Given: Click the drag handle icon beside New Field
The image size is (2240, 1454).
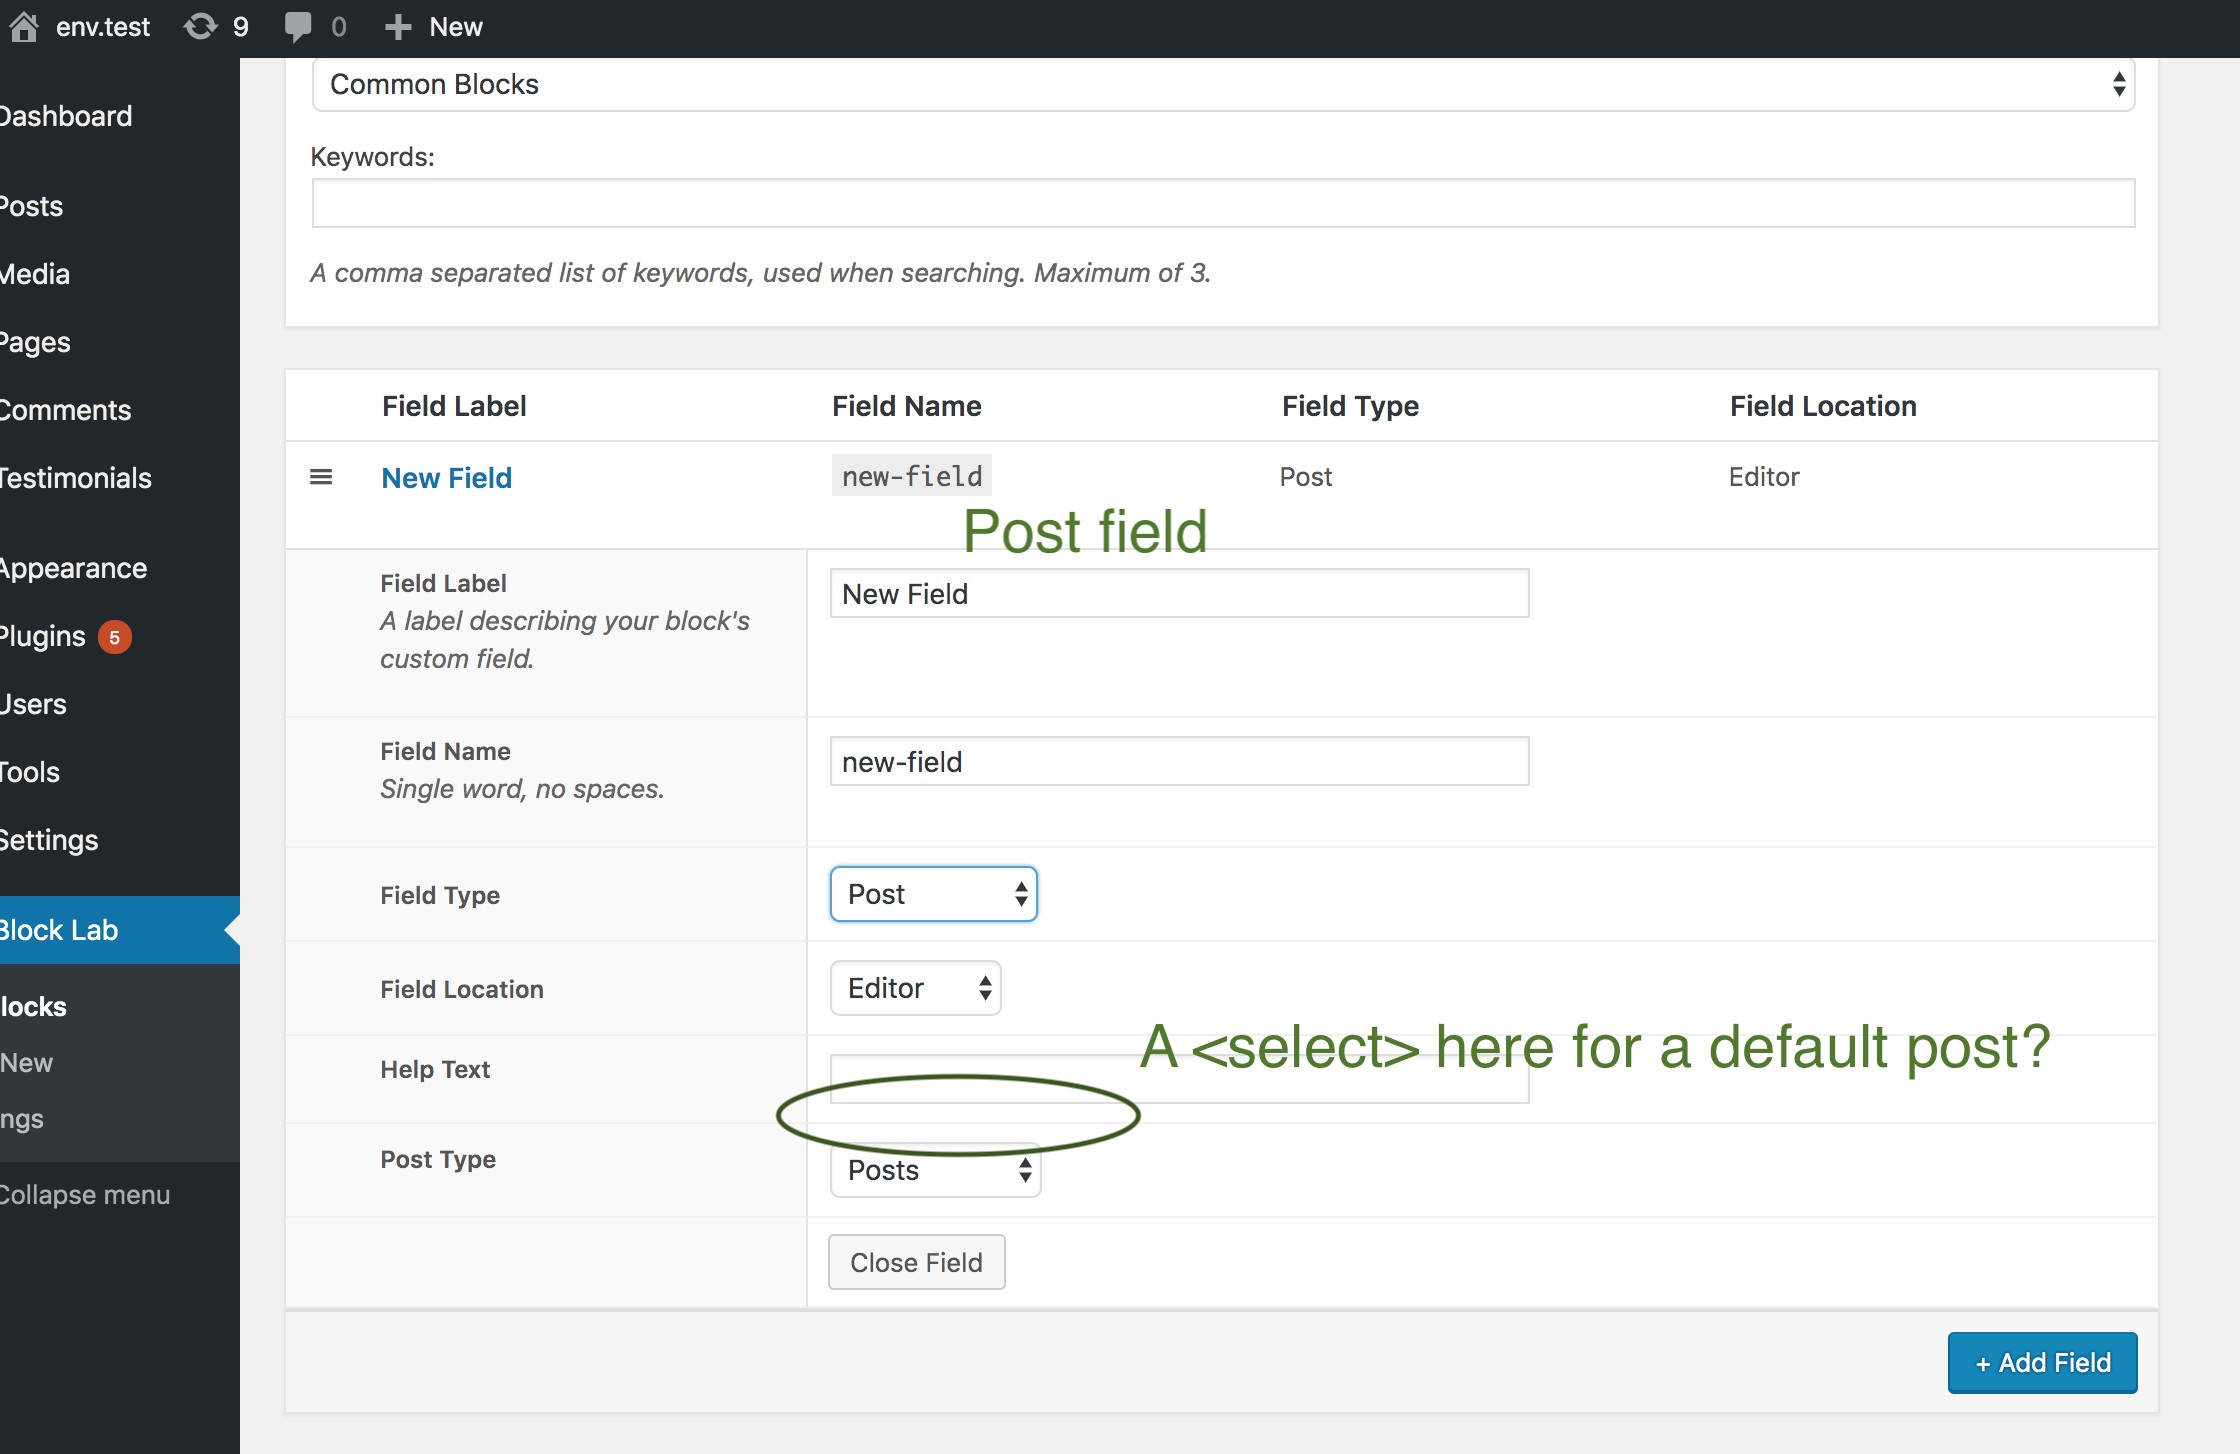Looking at the screenshot, I should coord(321,477).
